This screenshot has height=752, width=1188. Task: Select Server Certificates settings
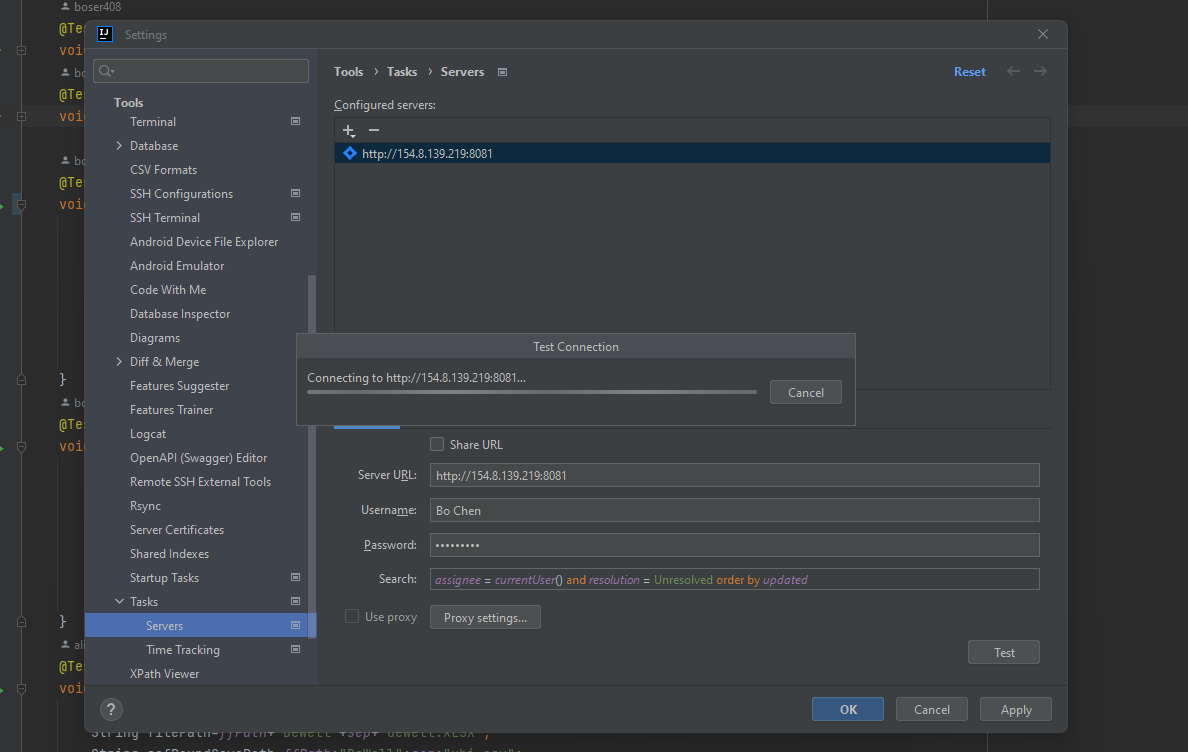click(177, 529)
